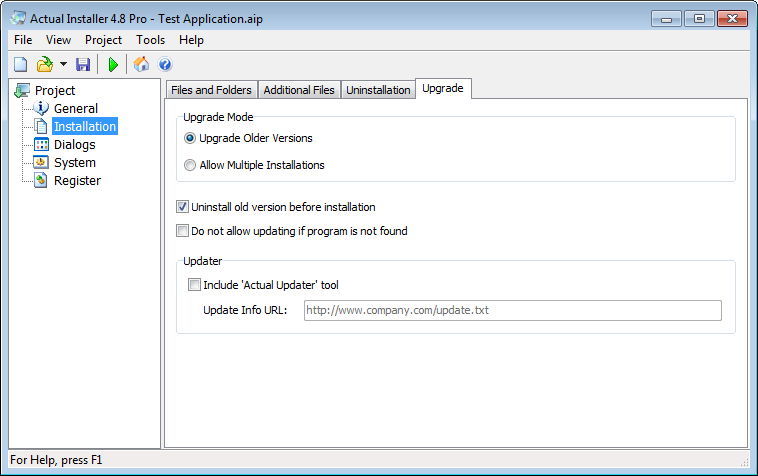The height and width of the screenshot is (476, 758).
Task: Close the Actual Installer window
Action: (732, 19)
